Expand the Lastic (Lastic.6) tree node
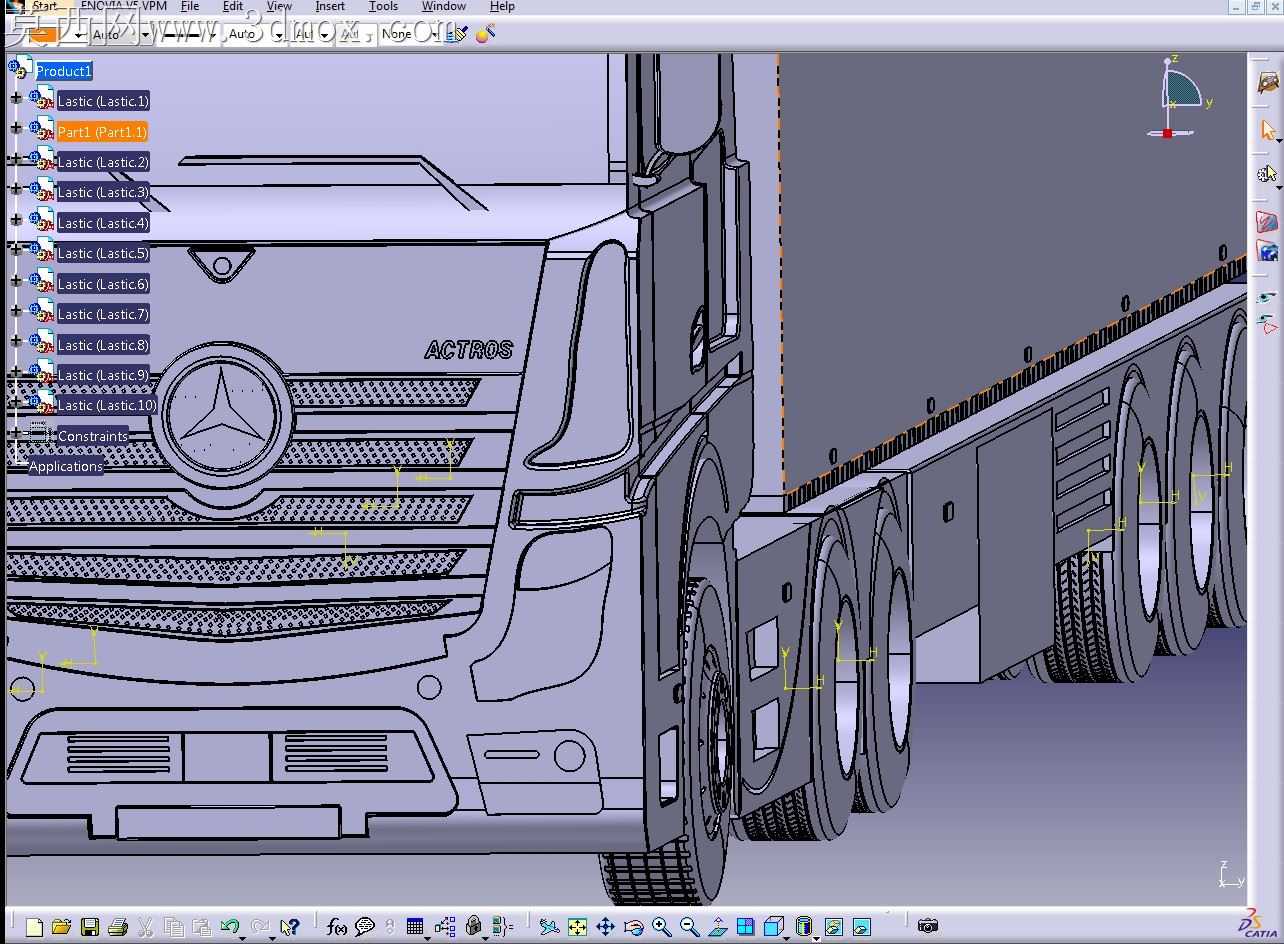The image size is (1284, 944). (x=16, y=280)
